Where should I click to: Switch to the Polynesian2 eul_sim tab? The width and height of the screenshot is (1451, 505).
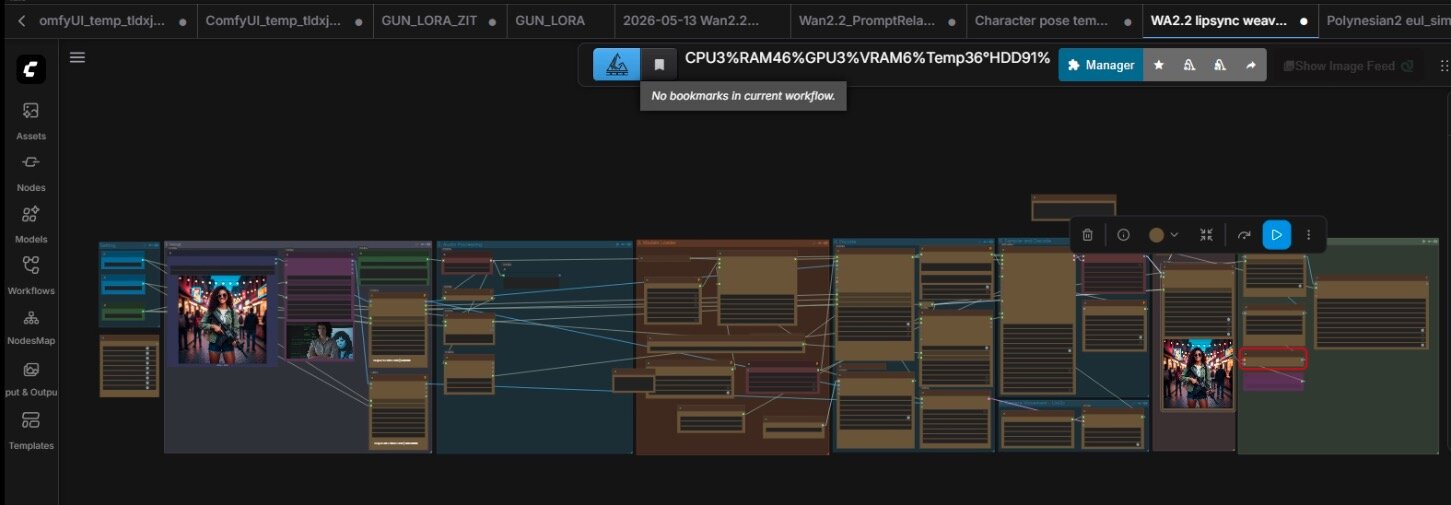1385,20
